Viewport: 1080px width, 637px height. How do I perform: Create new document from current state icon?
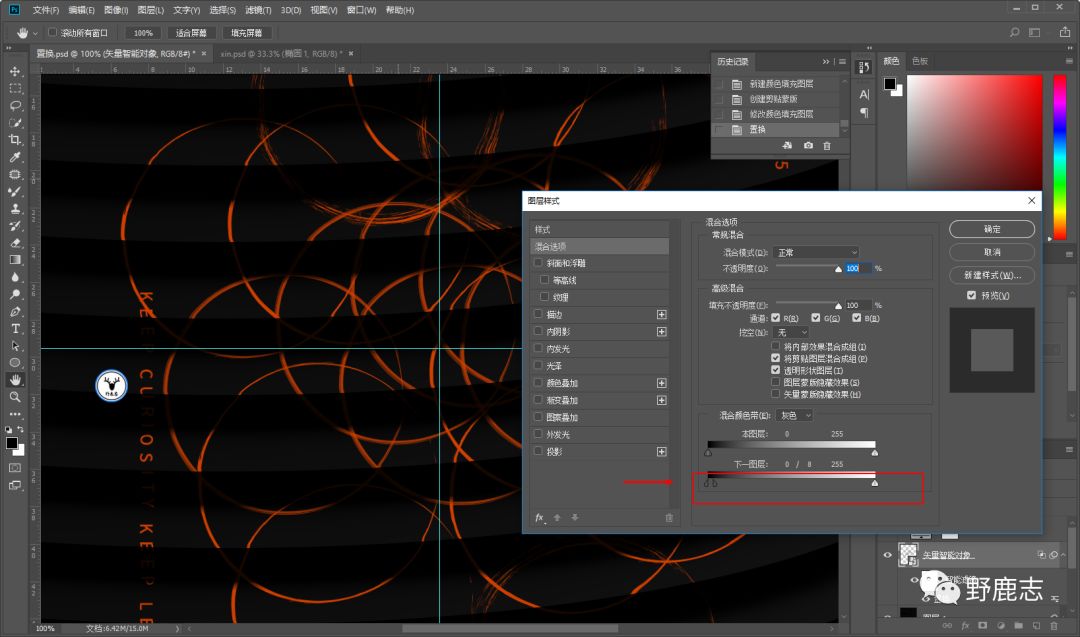click(787, 145)
